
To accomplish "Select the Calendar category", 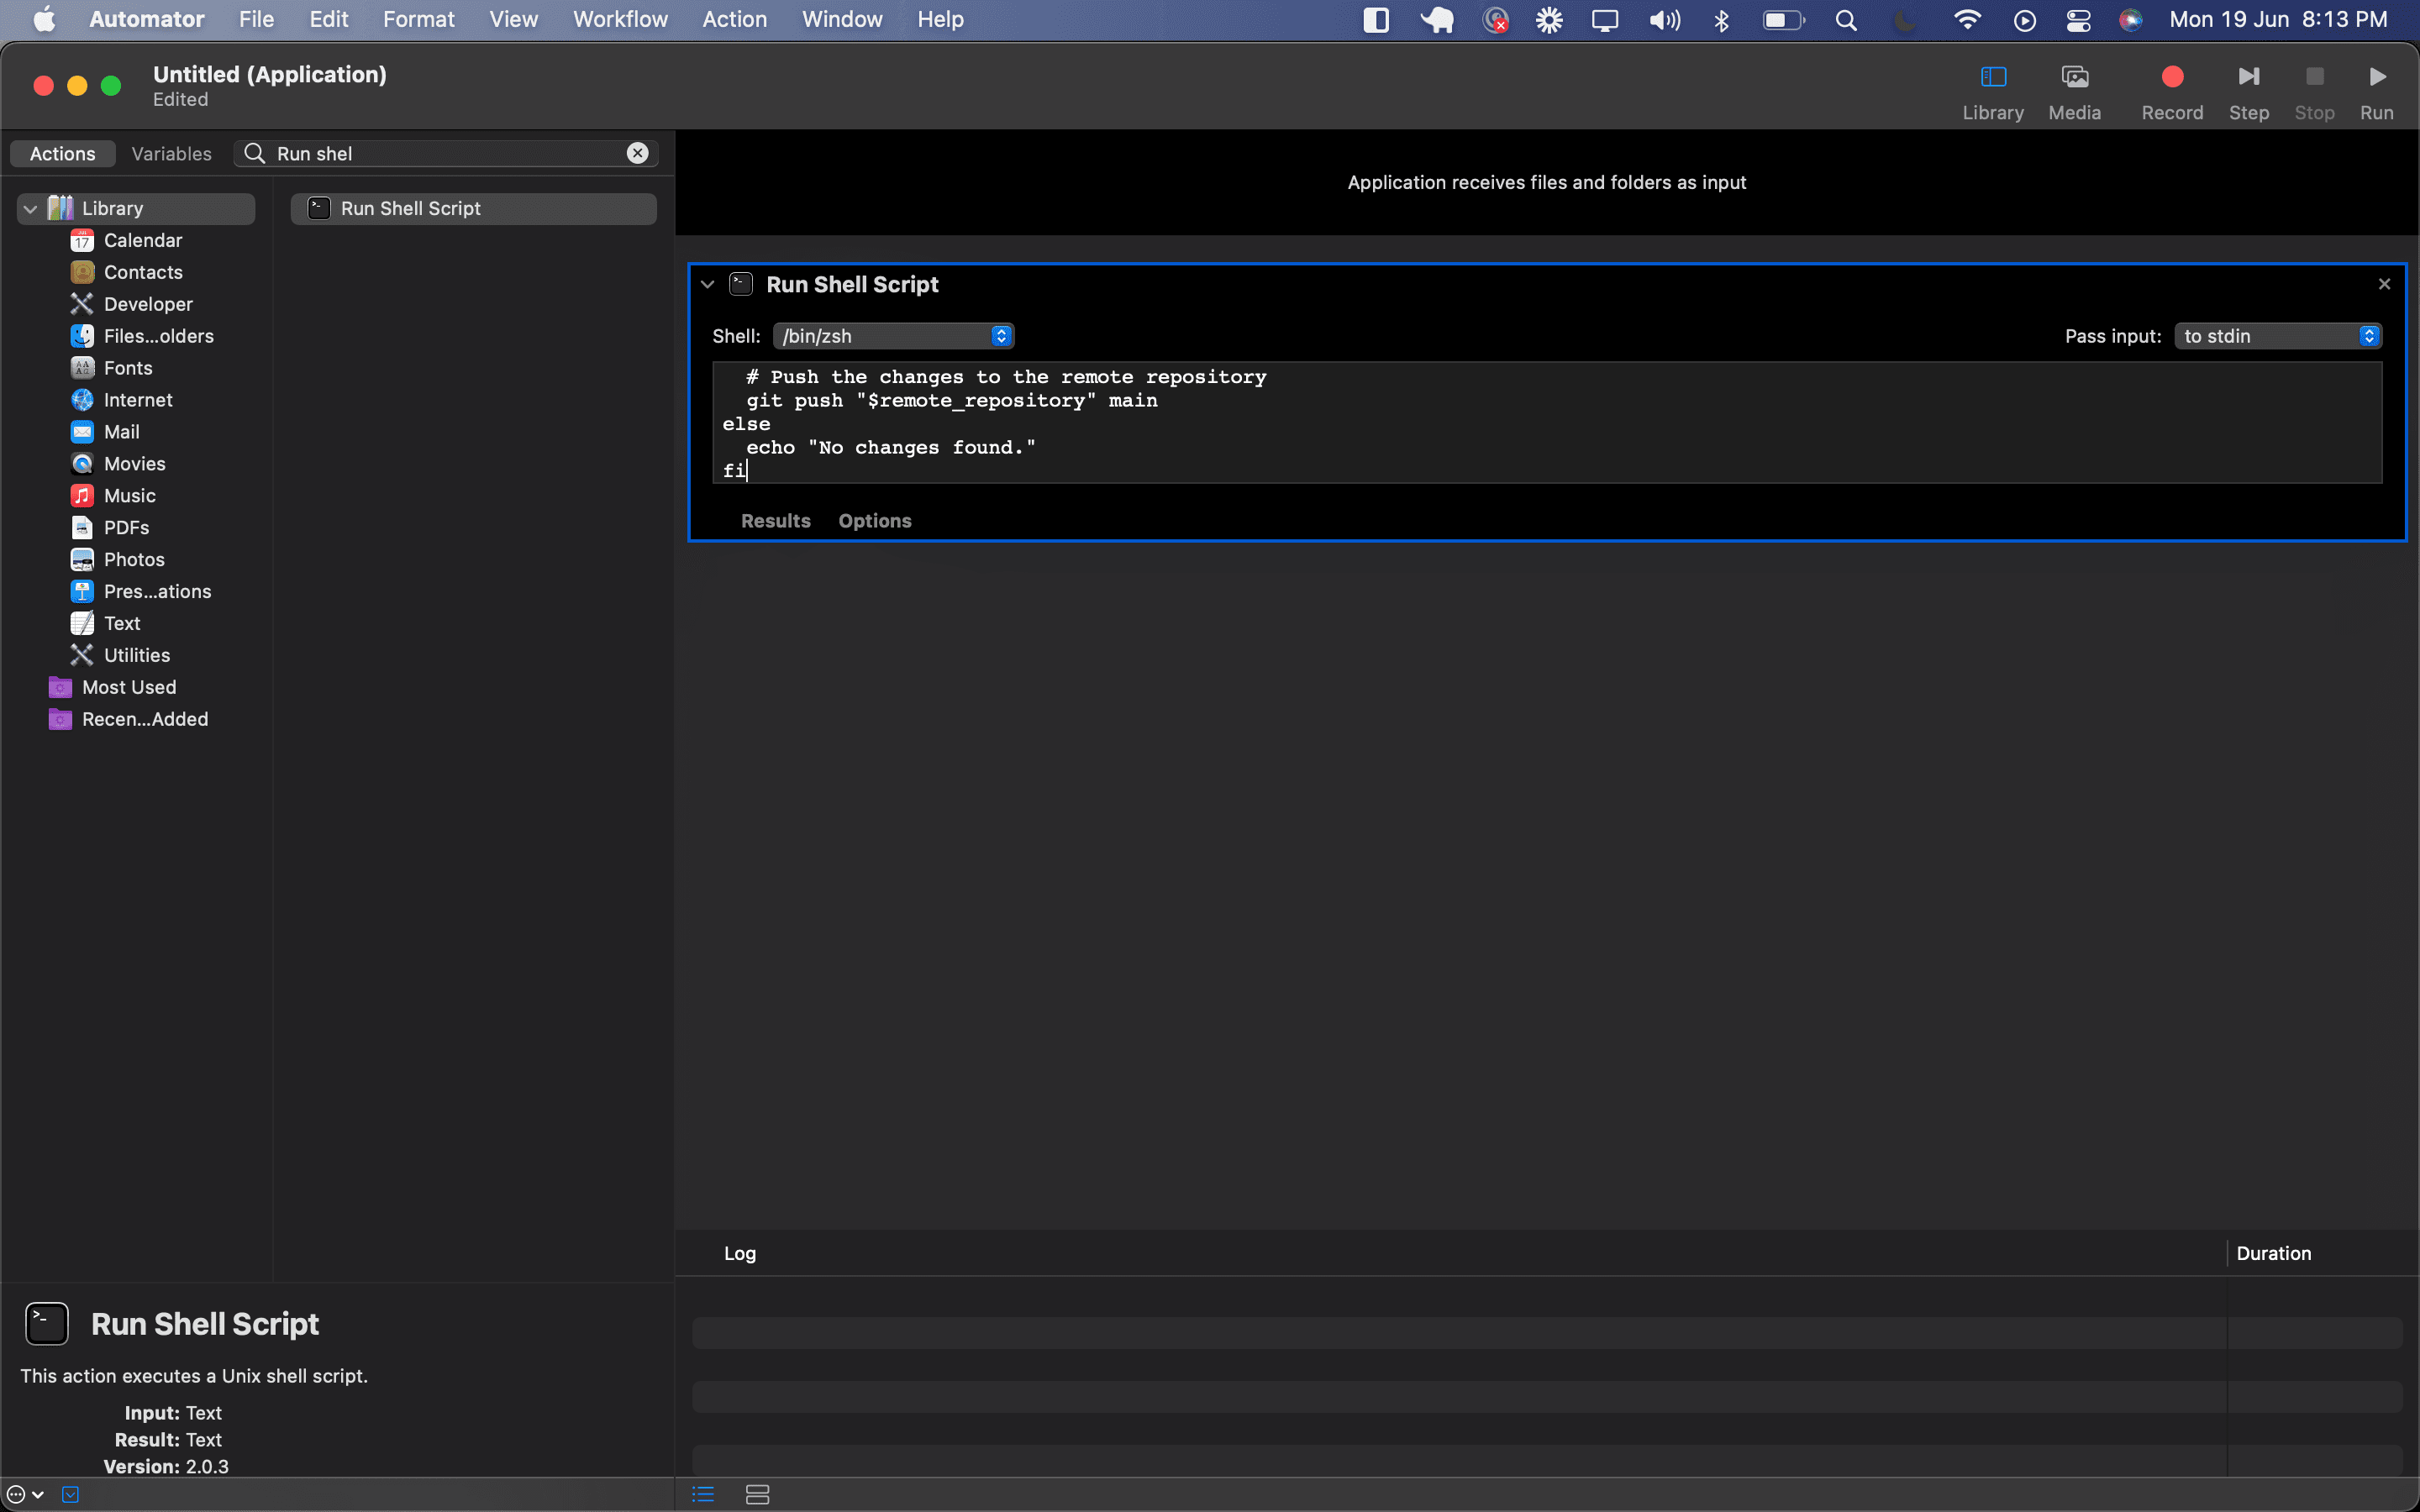I will point(126,240).
